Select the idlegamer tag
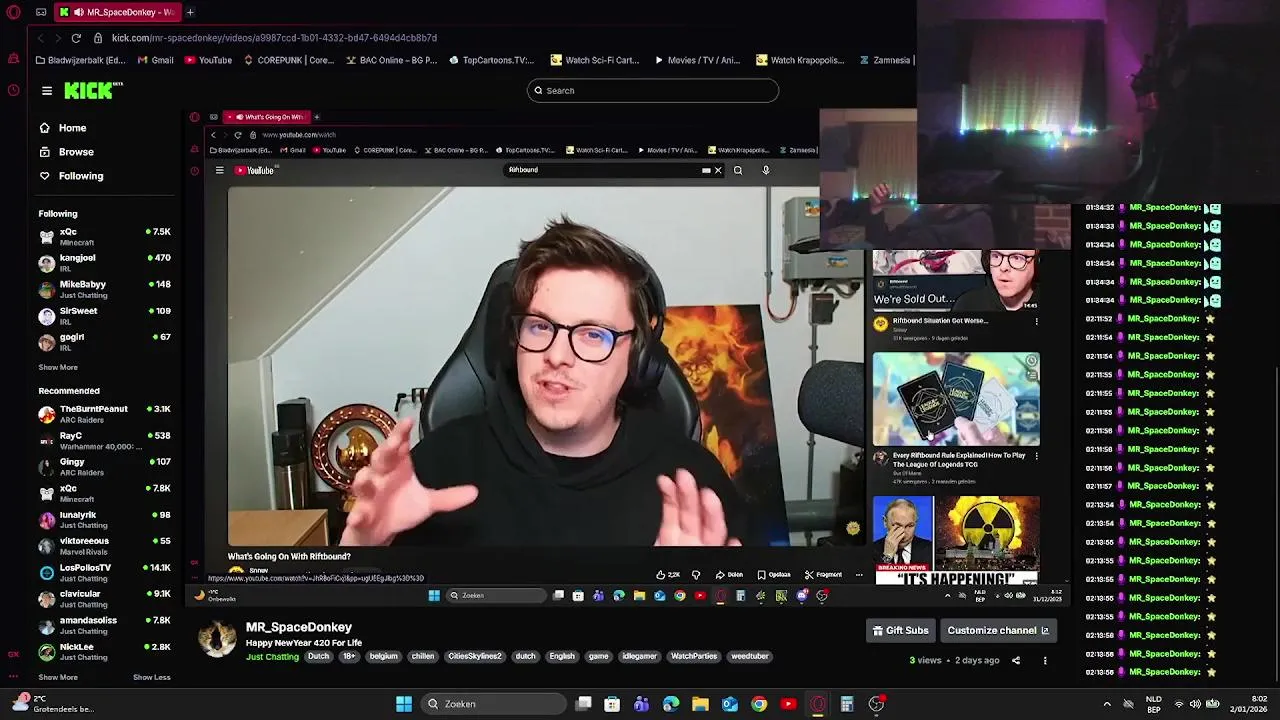 (639, 657)
